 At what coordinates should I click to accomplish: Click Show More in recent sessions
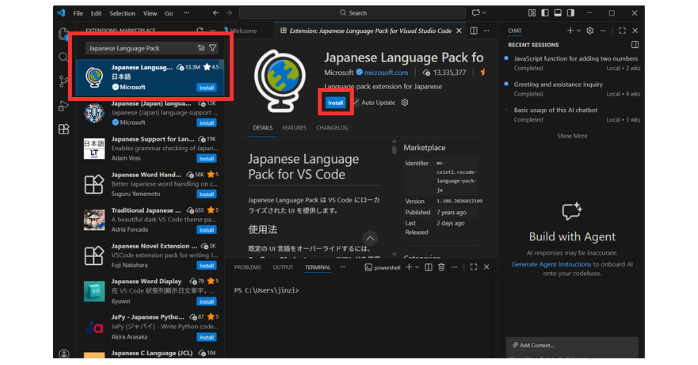click(572, 136)
